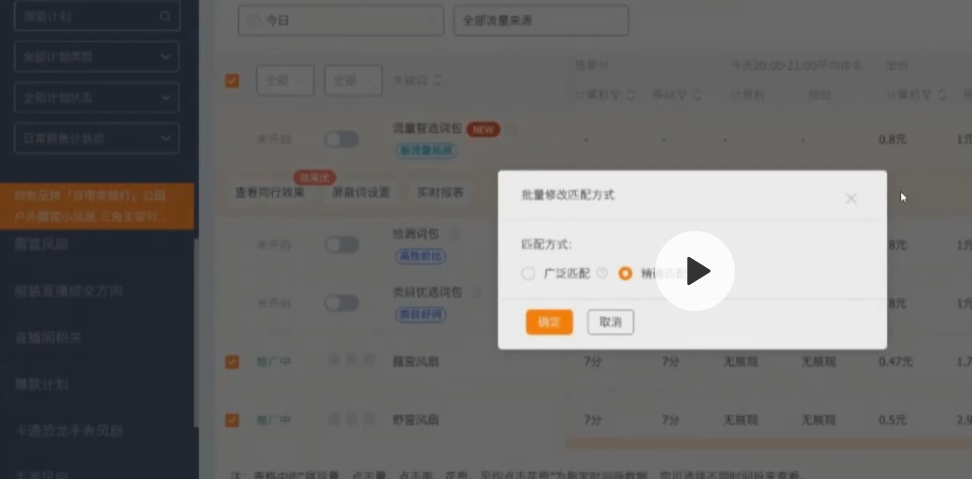Open the 实时报表 tab
This screenshot has height=479, width=972.
439,192
